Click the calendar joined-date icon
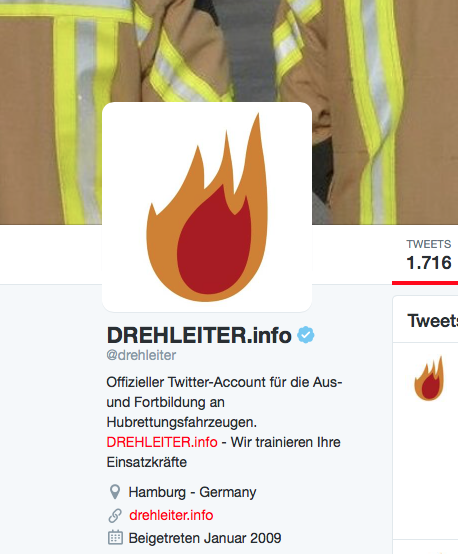 click(115, 538)
